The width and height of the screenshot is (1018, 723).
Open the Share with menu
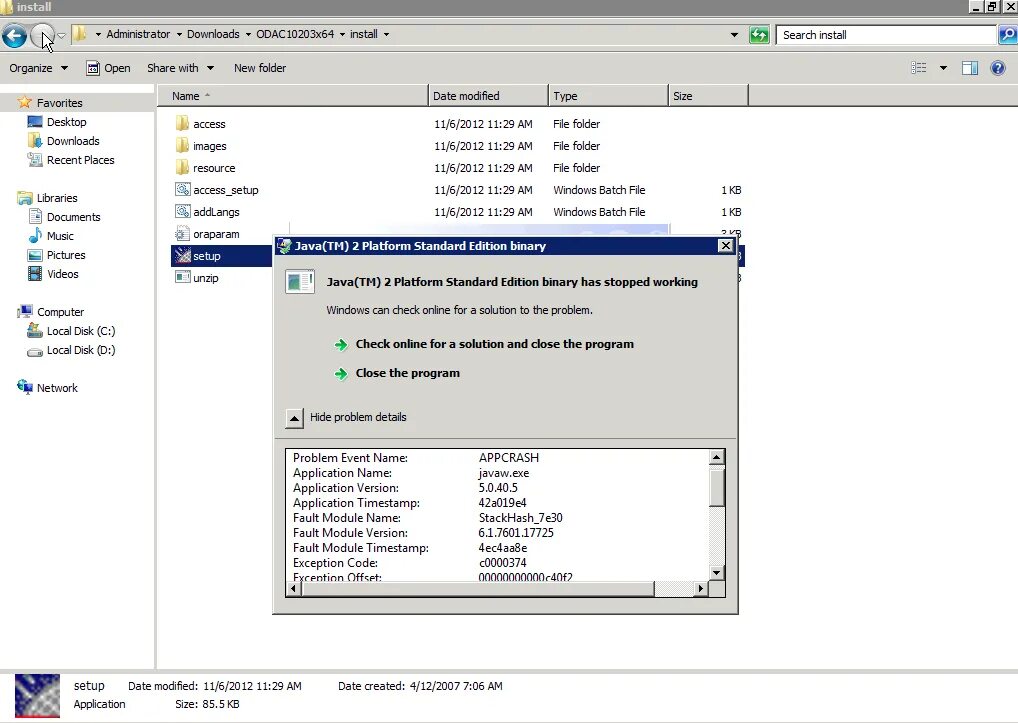(x=180, y=68)
